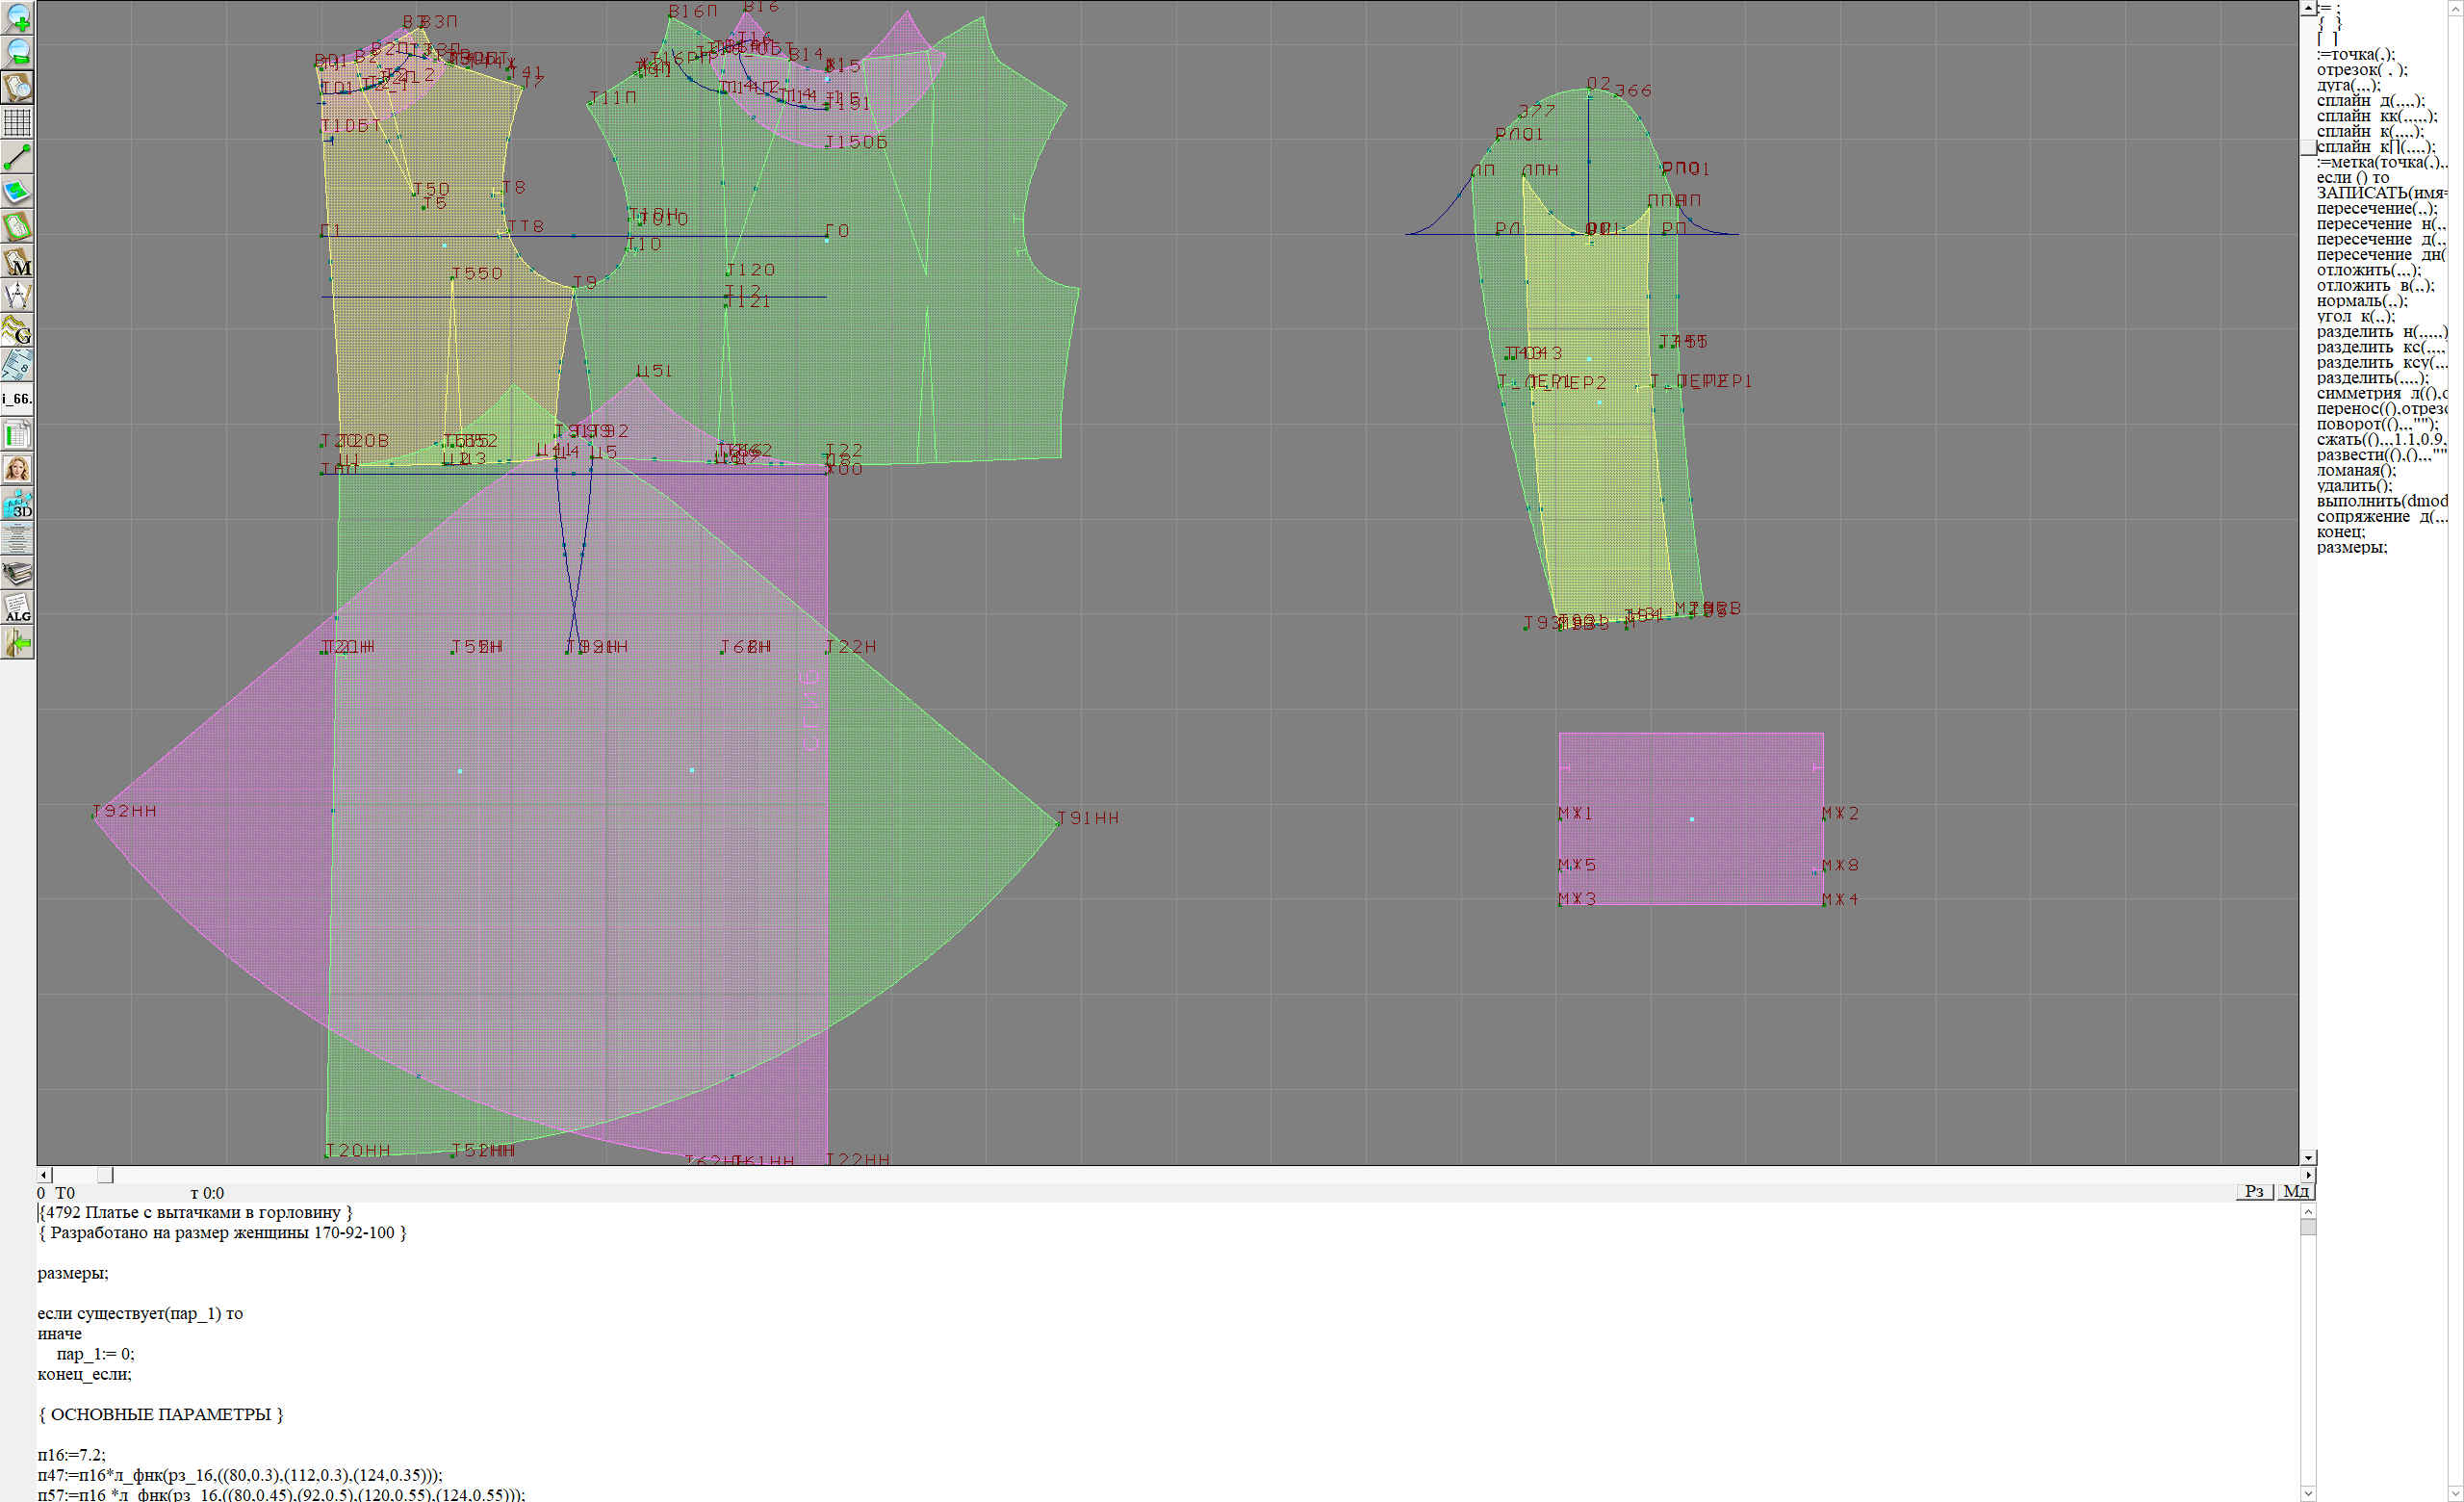
Task: Click the 3D view icon
Action: pos(17,504)
